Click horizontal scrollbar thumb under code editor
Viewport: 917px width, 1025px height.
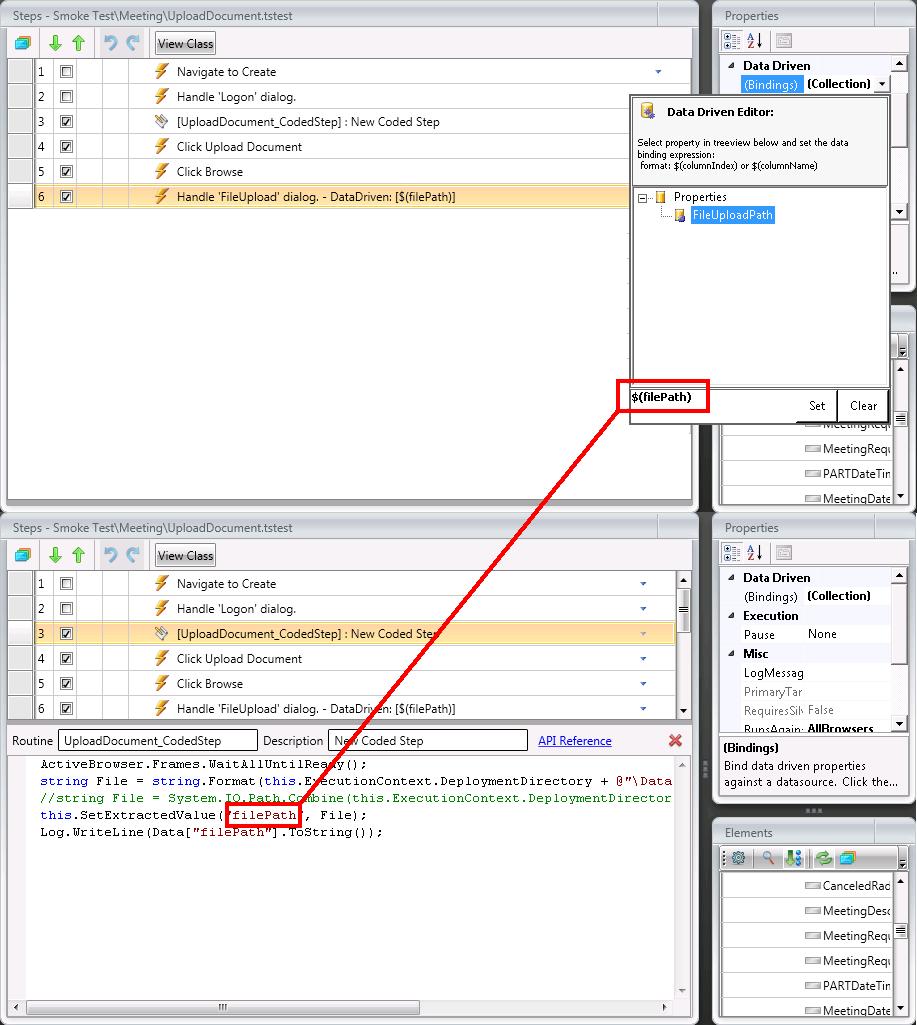(x=223, y=1007)
